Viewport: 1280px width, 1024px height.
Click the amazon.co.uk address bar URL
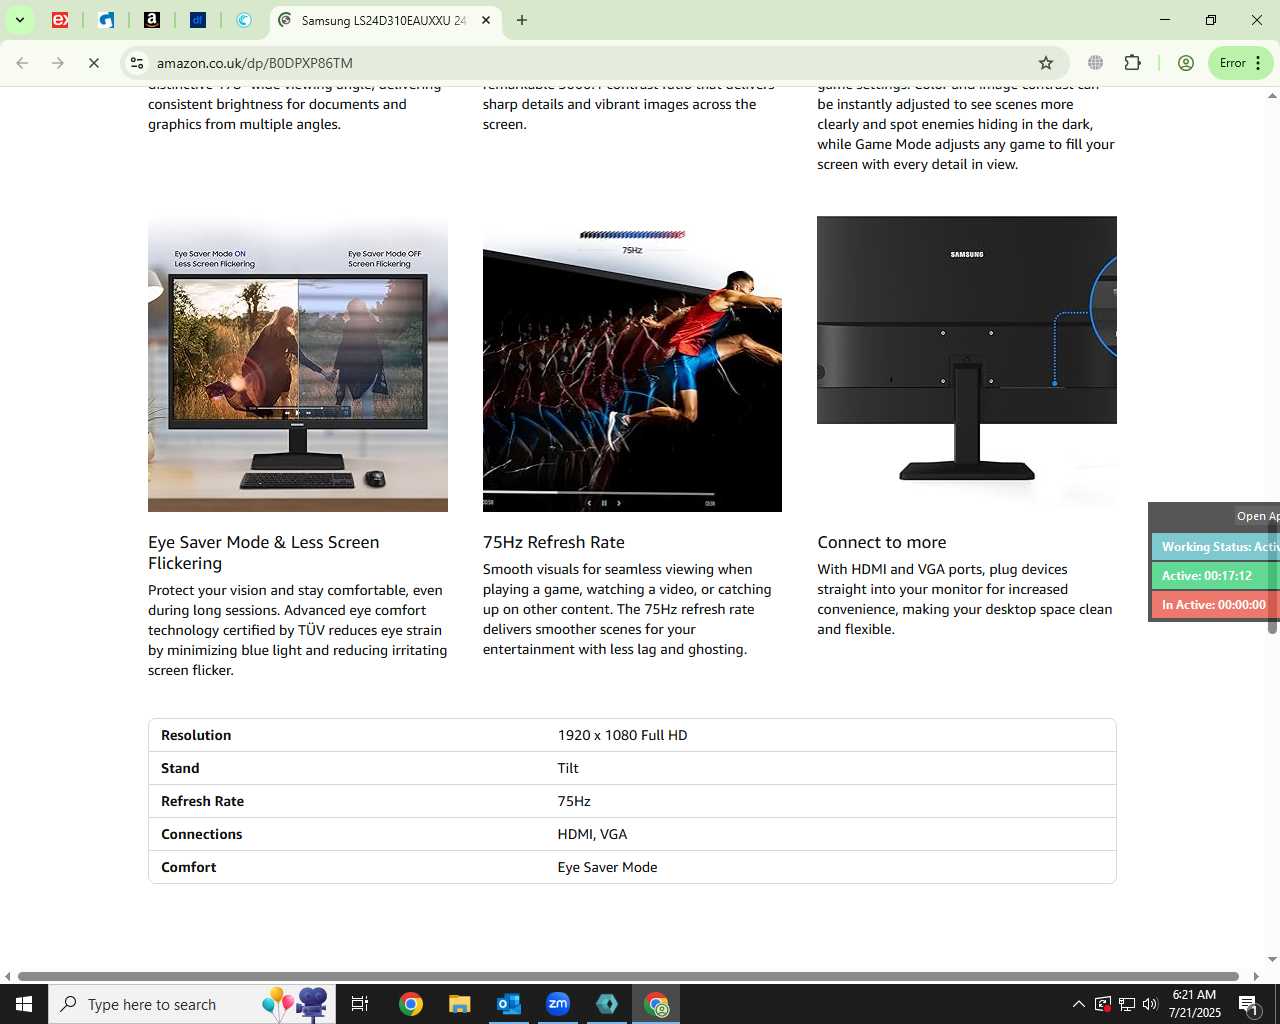coord(255,63)
